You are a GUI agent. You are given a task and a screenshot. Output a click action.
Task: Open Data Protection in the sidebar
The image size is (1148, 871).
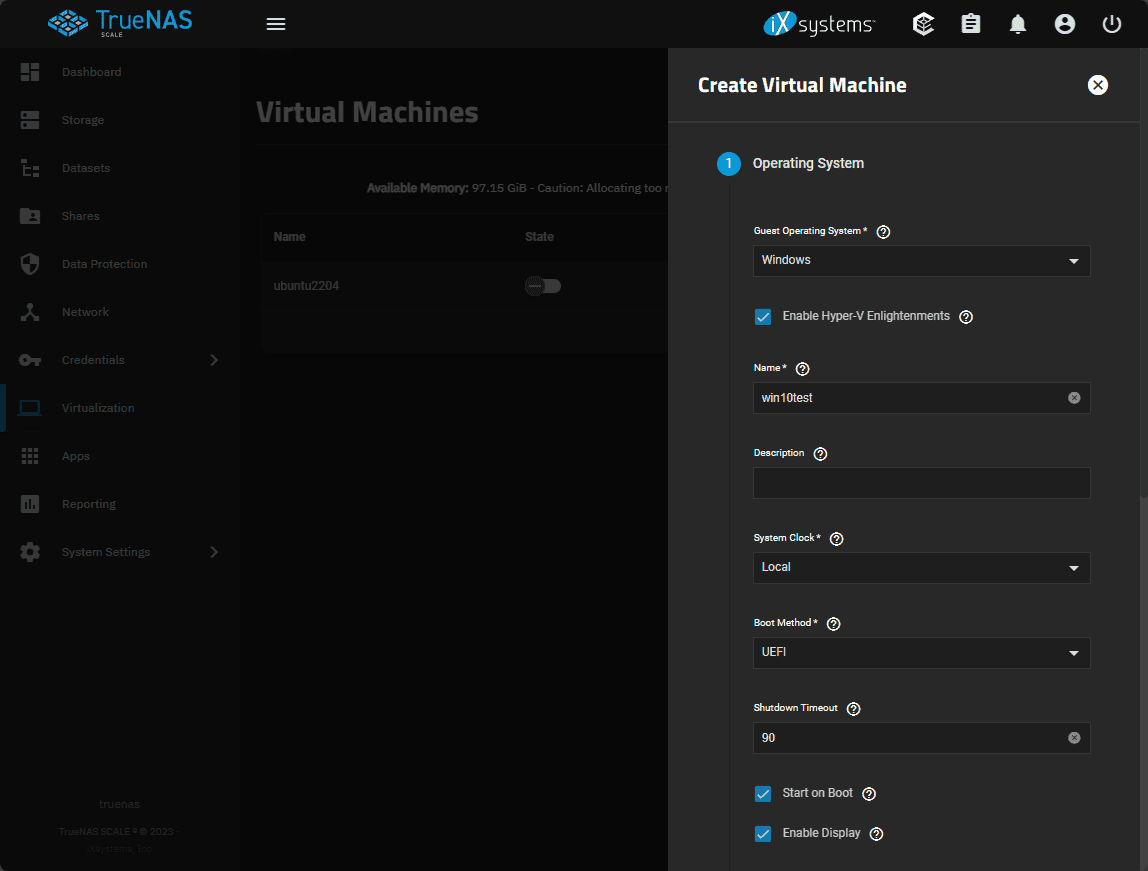point(104,264)
